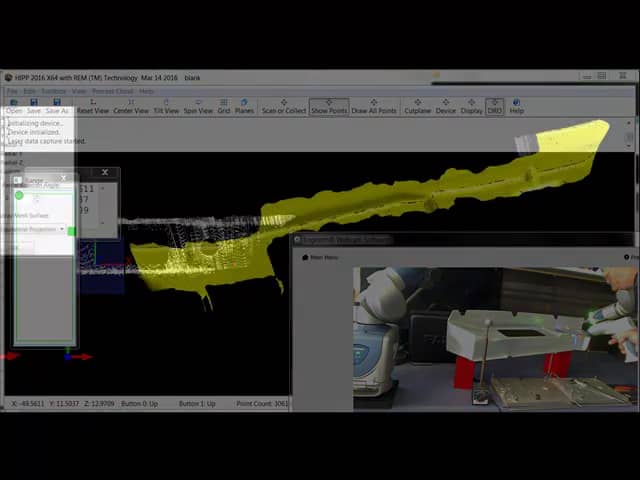Open the File menu
The image size is (640, 480).
point(12,91)
